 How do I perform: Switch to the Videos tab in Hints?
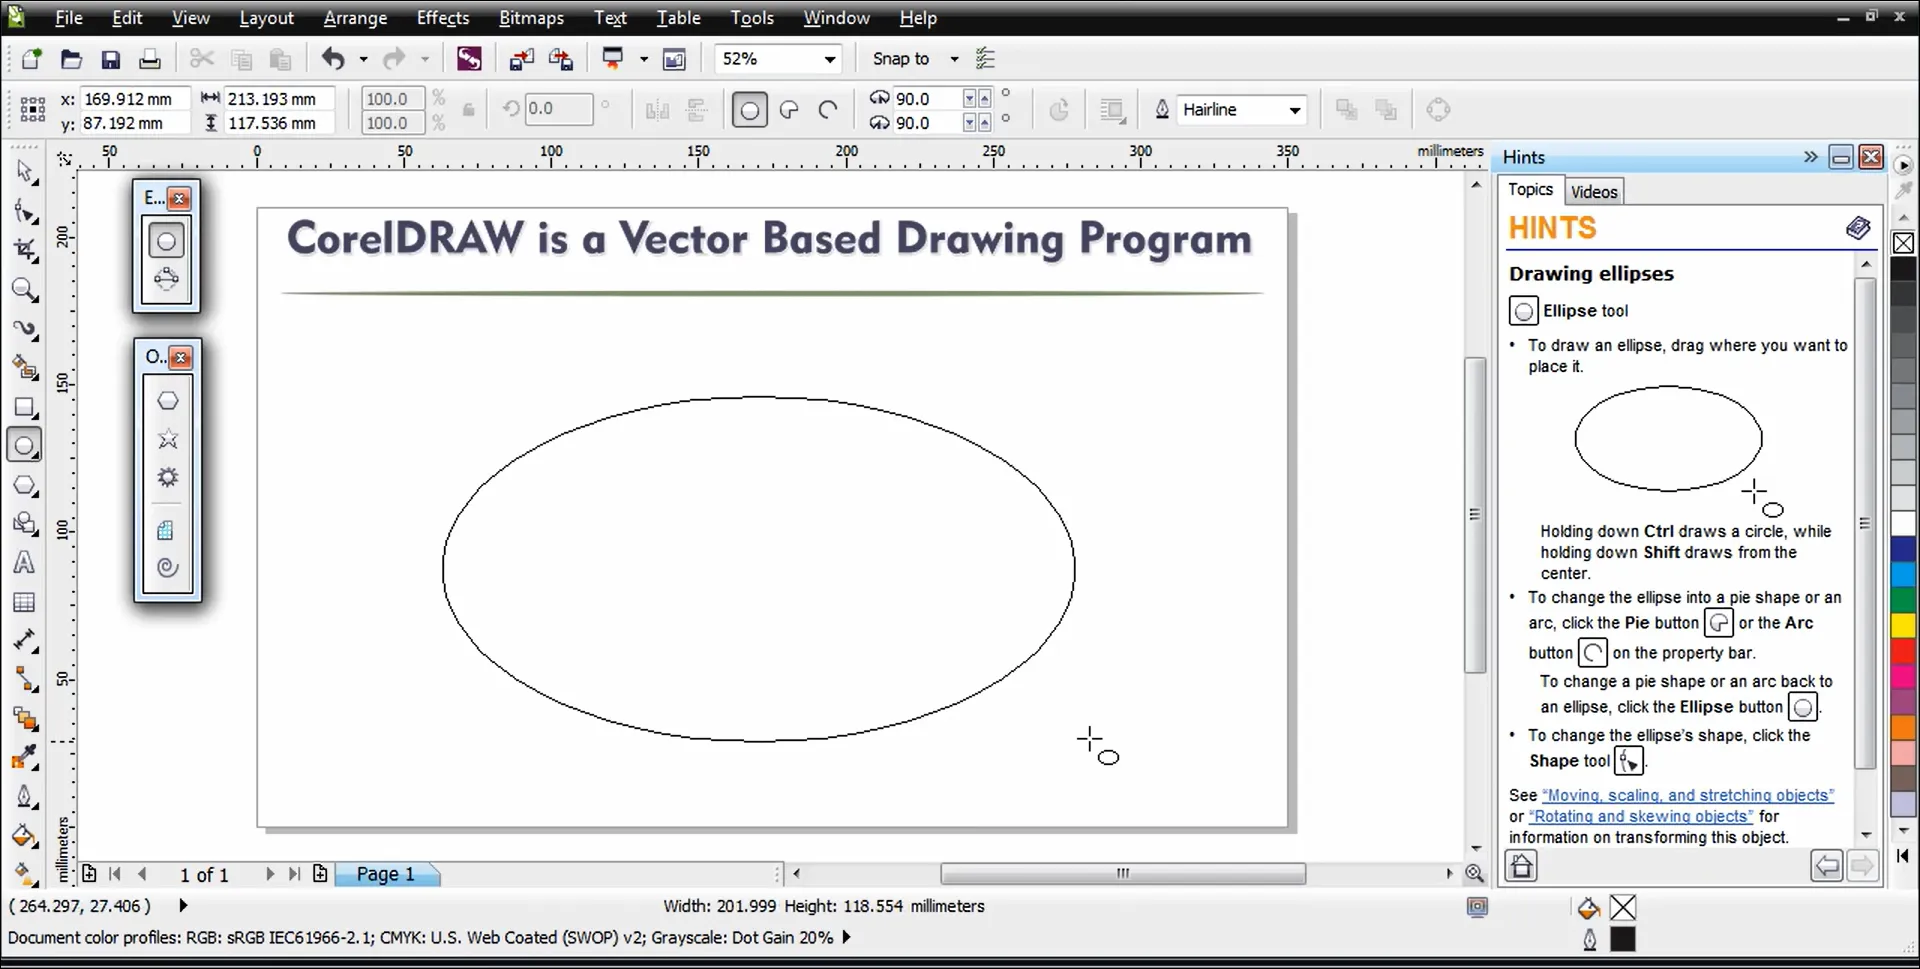tap(1593, 192)
